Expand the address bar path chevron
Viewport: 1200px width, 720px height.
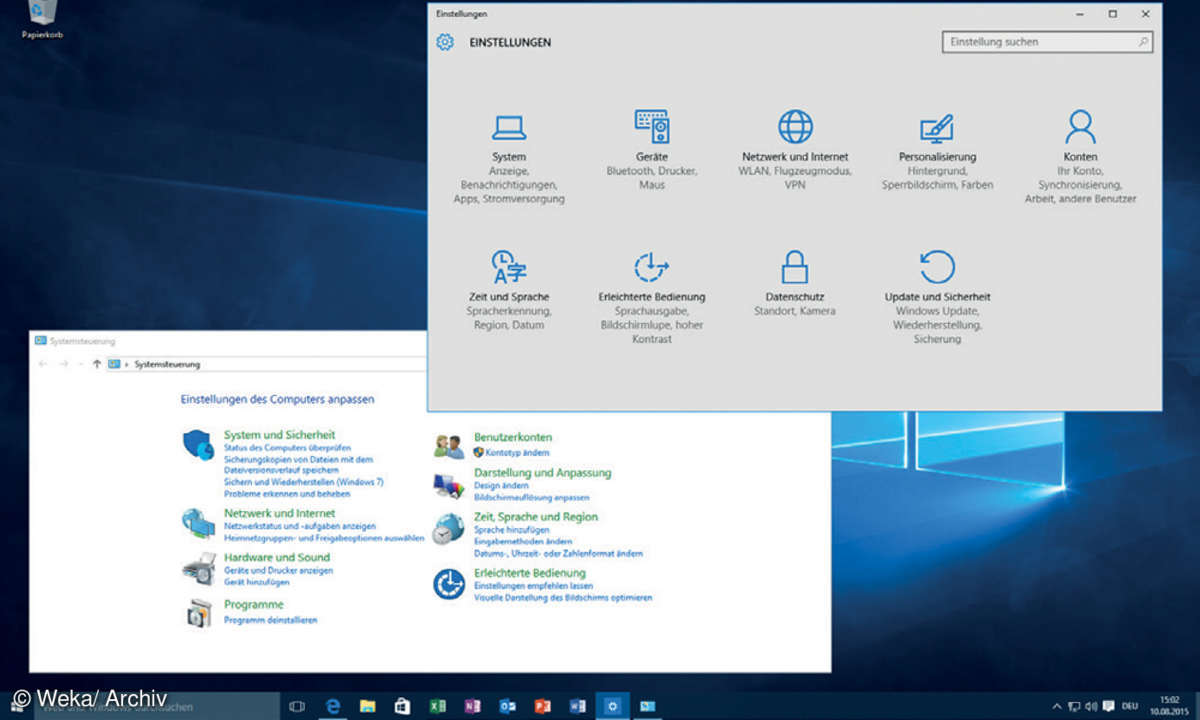point(127,364)
